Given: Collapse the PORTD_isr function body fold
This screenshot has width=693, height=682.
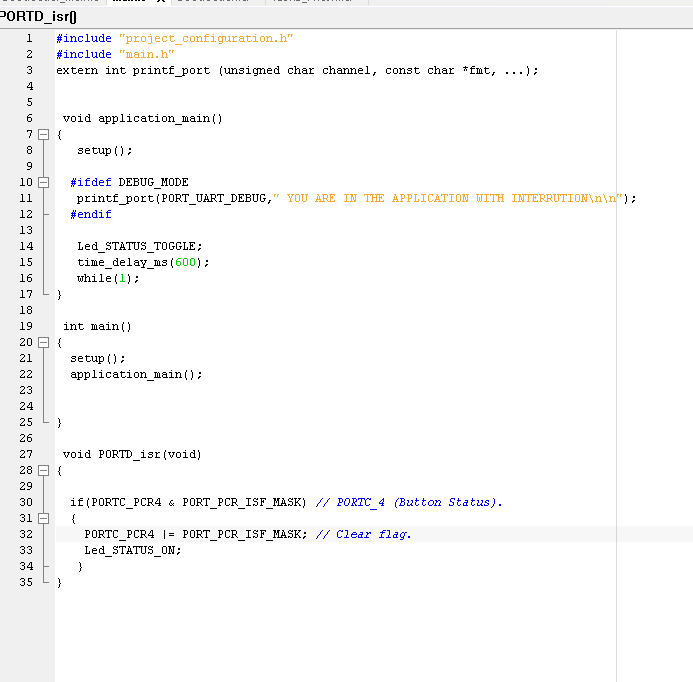Looking at the screenshot, I should 43,470.
